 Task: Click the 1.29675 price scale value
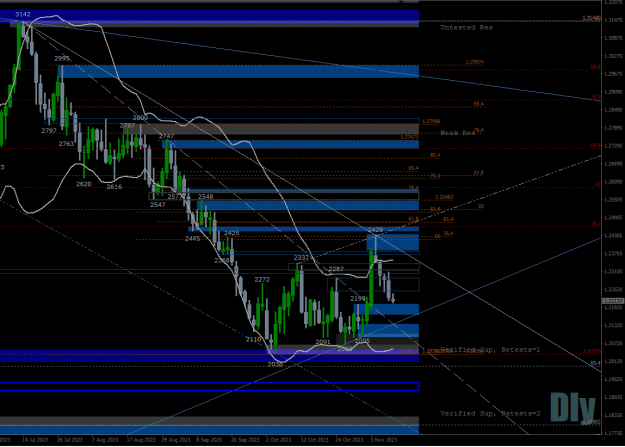613,74
